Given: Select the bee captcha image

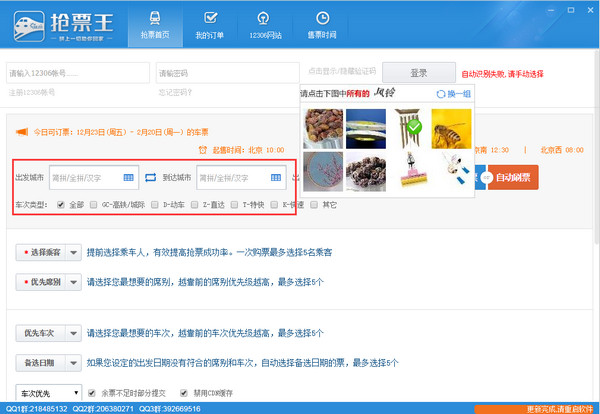Looking at the screenshot, I should [x=451, y=126].
